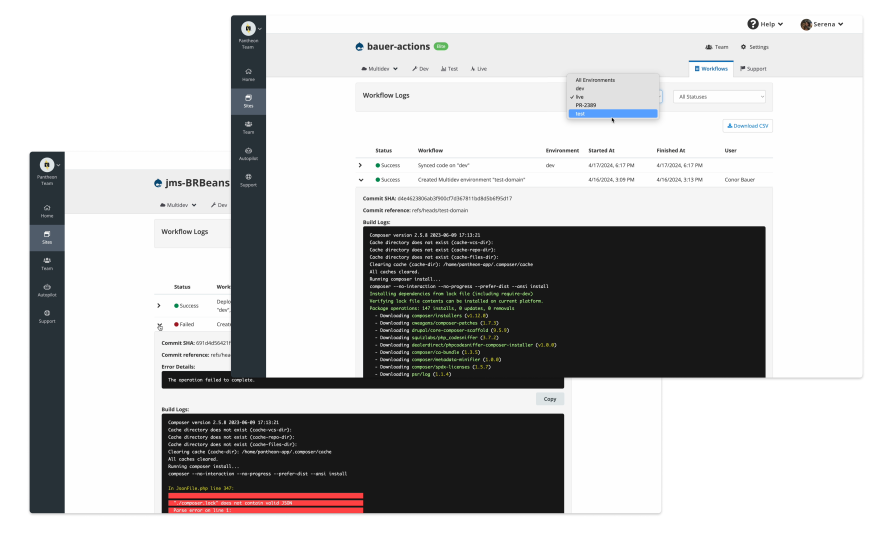
Task: Expand the 'Synced code on "dev"' row
Action: [x=360, y=165]
